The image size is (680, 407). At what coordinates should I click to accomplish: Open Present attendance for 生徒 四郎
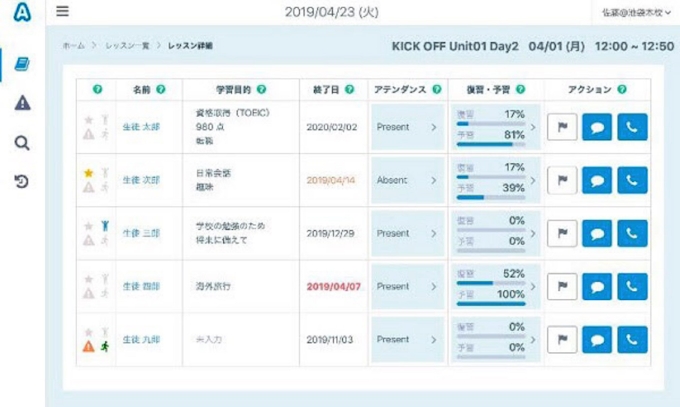point(407,286)
